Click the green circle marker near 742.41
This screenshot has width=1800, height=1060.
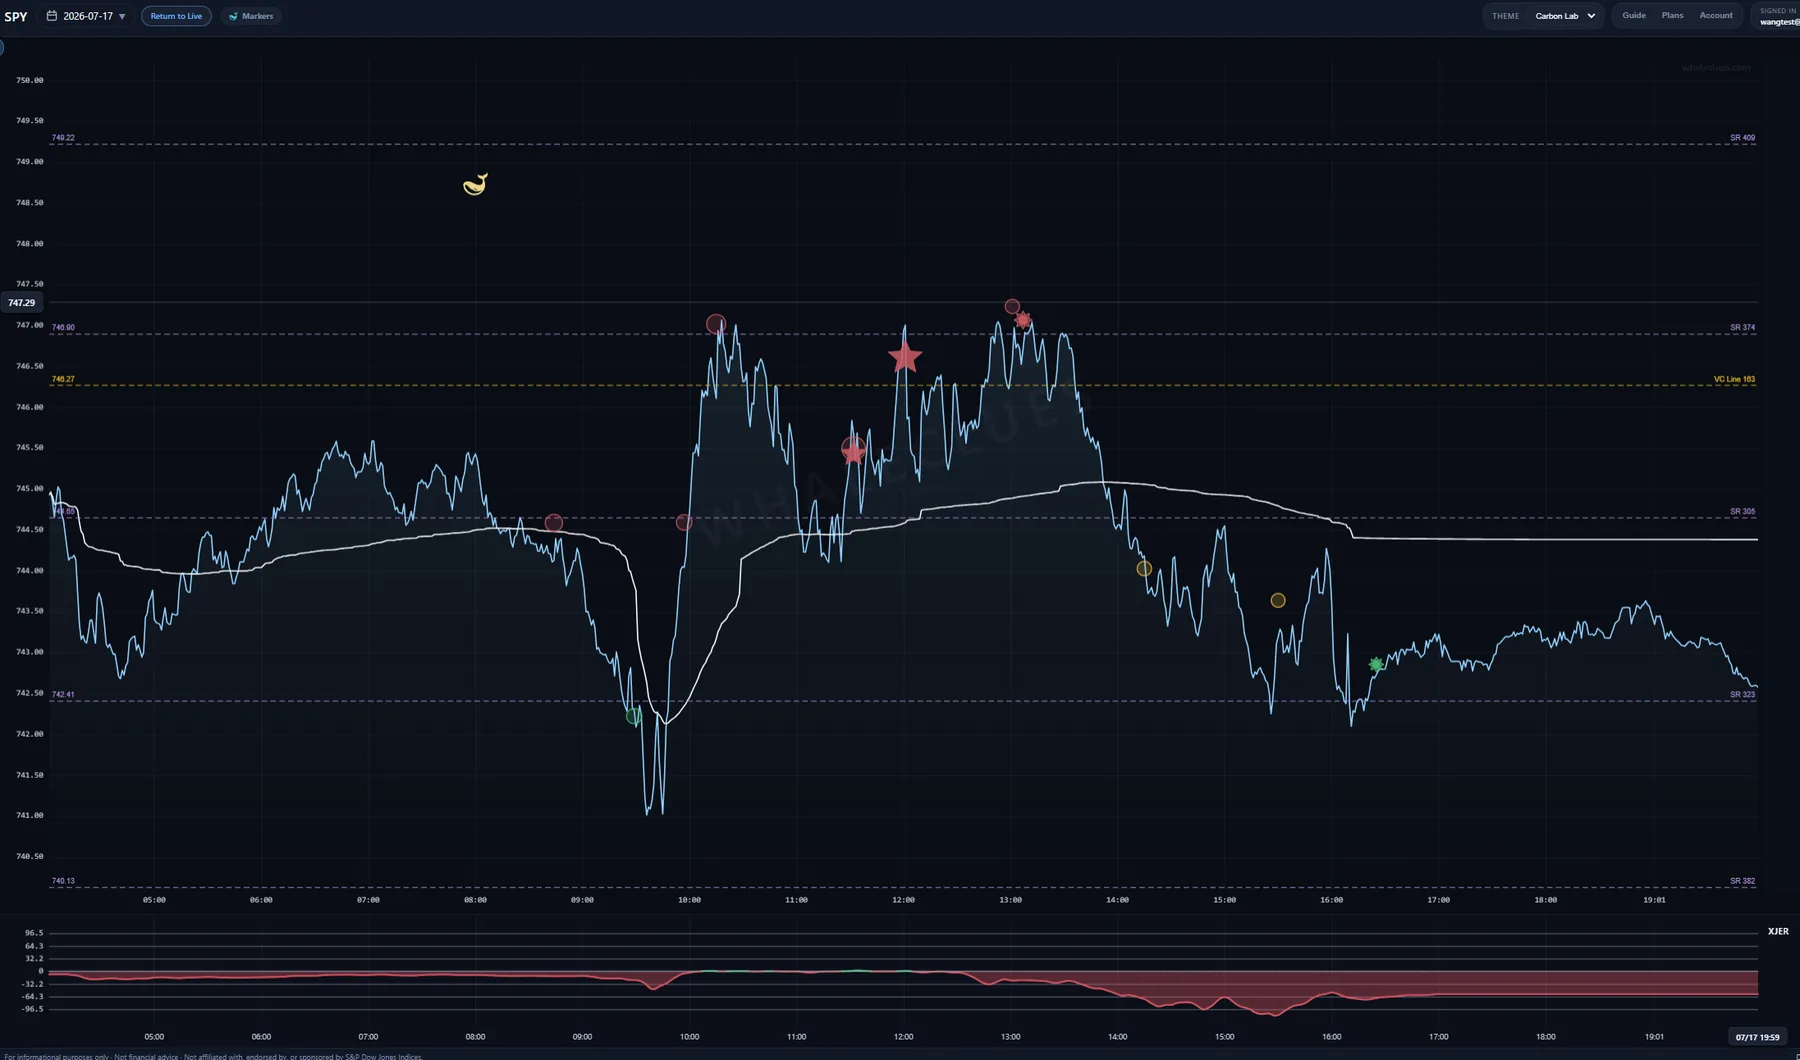point(633,716)
